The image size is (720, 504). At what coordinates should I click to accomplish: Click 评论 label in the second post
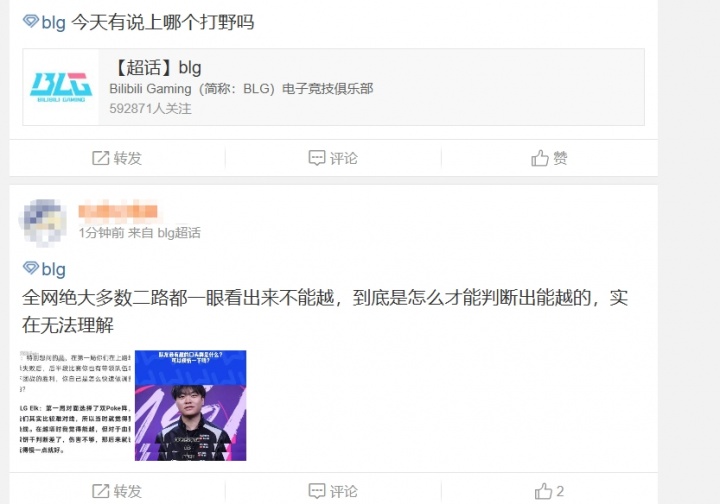(343, 491)
